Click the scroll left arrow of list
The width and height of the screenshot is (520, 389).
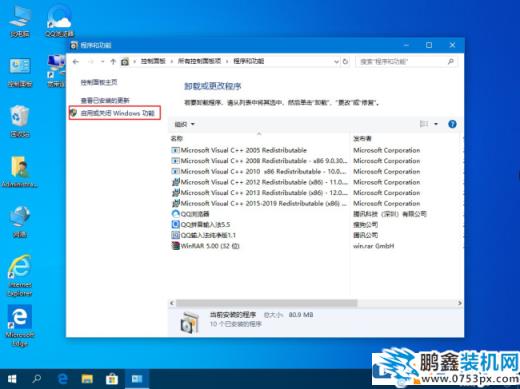point(172,303)
